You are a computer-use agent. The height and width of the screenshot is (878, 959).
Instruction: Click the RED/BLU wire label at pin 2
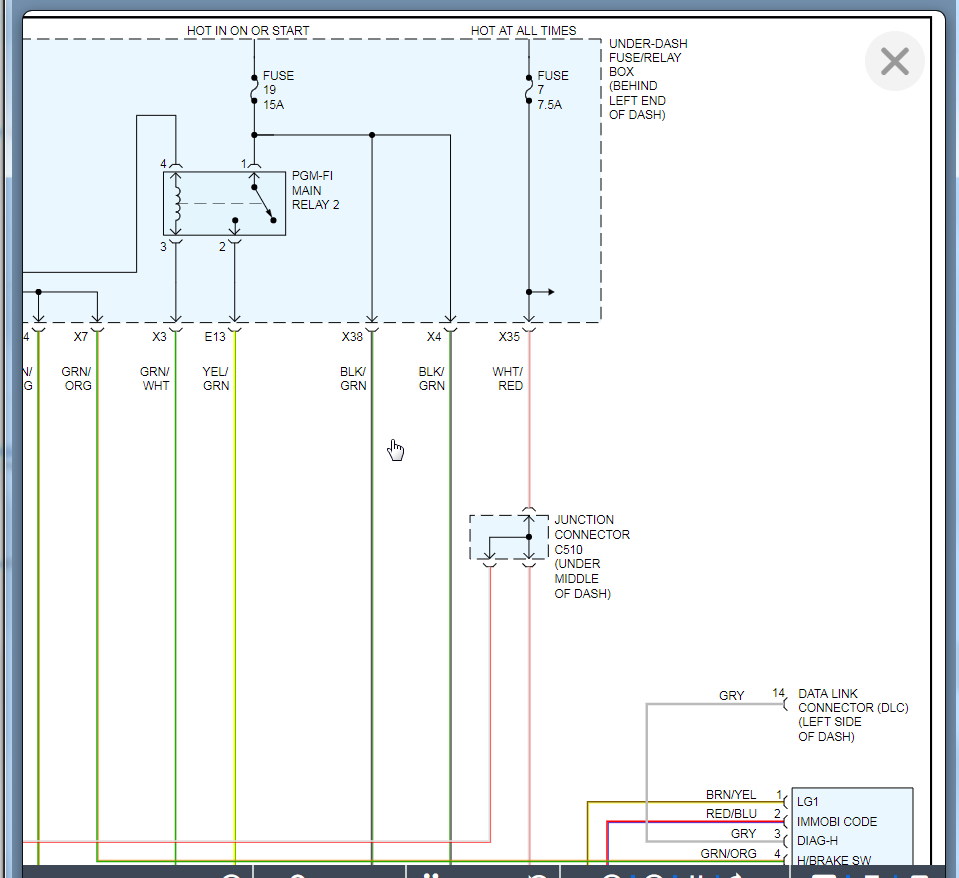coord(731,814)
